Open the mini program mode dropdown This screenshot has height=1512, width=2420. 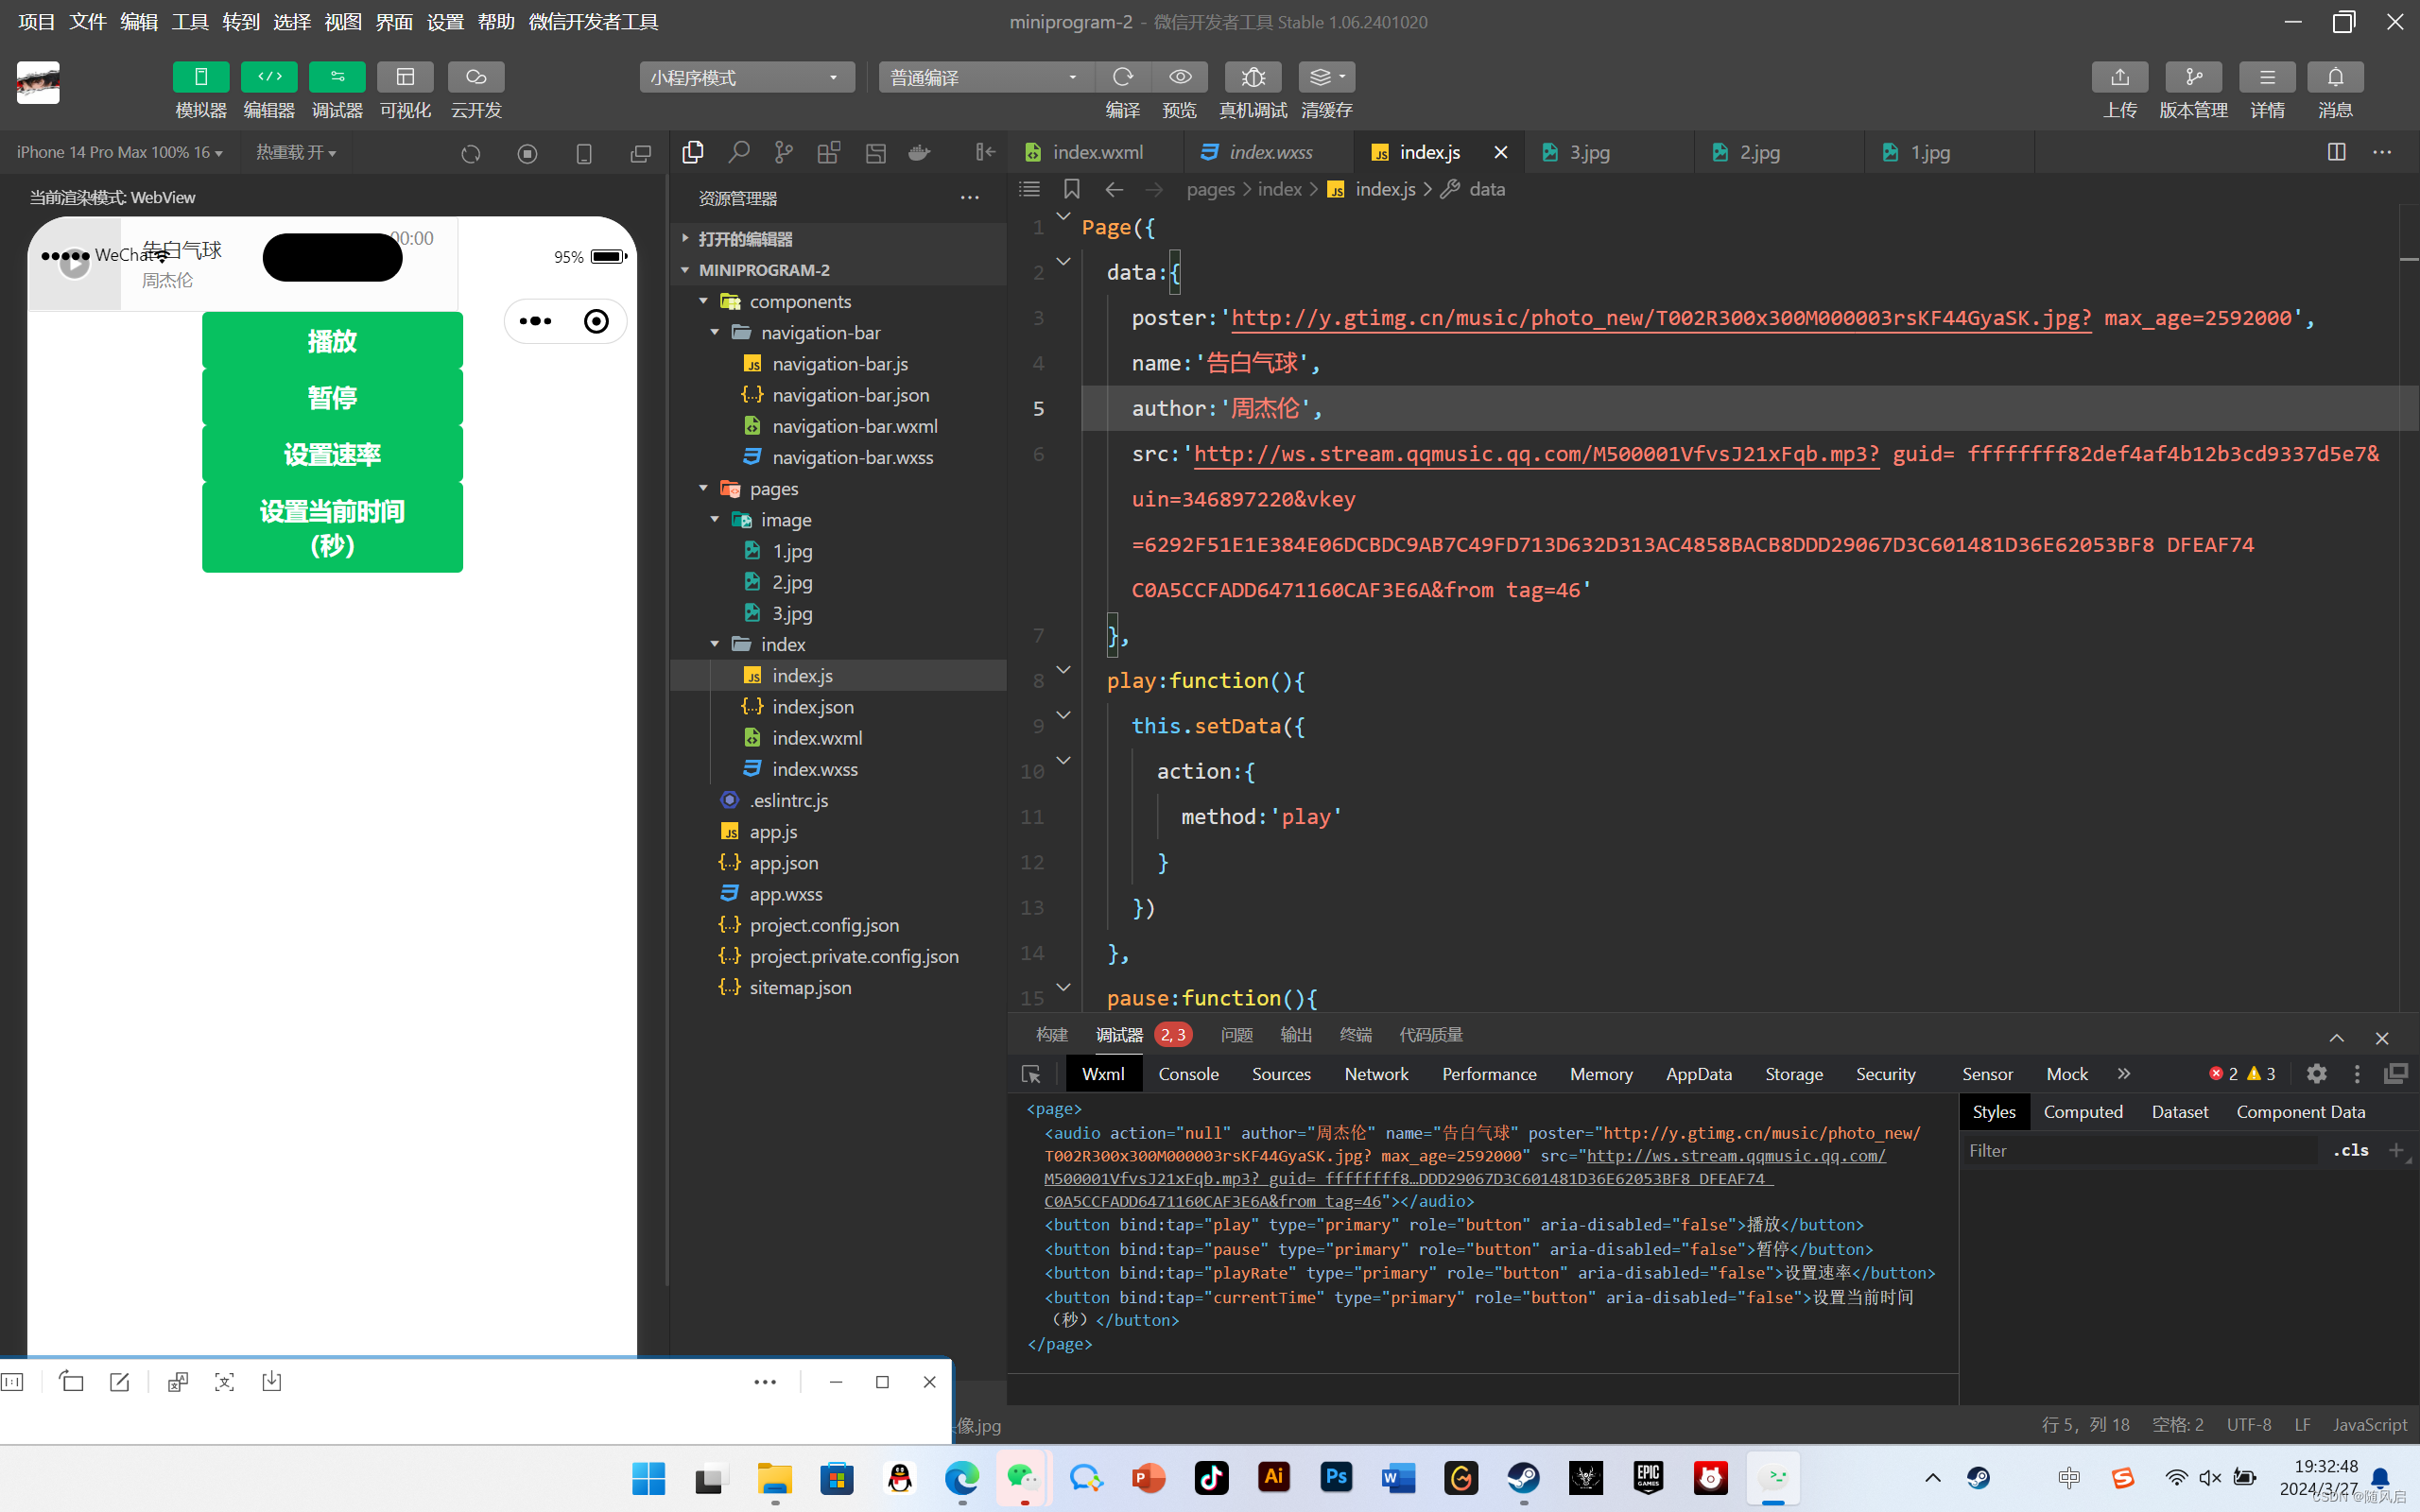[746, 77]
